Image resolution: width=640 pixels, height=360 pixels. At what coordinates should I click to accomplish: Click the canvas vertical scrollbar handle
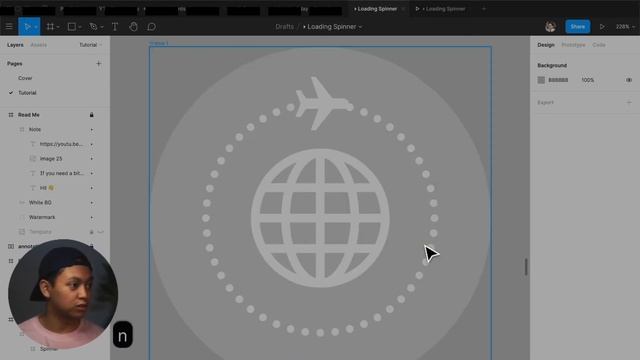pyautogui.click(x=526, y=267)
